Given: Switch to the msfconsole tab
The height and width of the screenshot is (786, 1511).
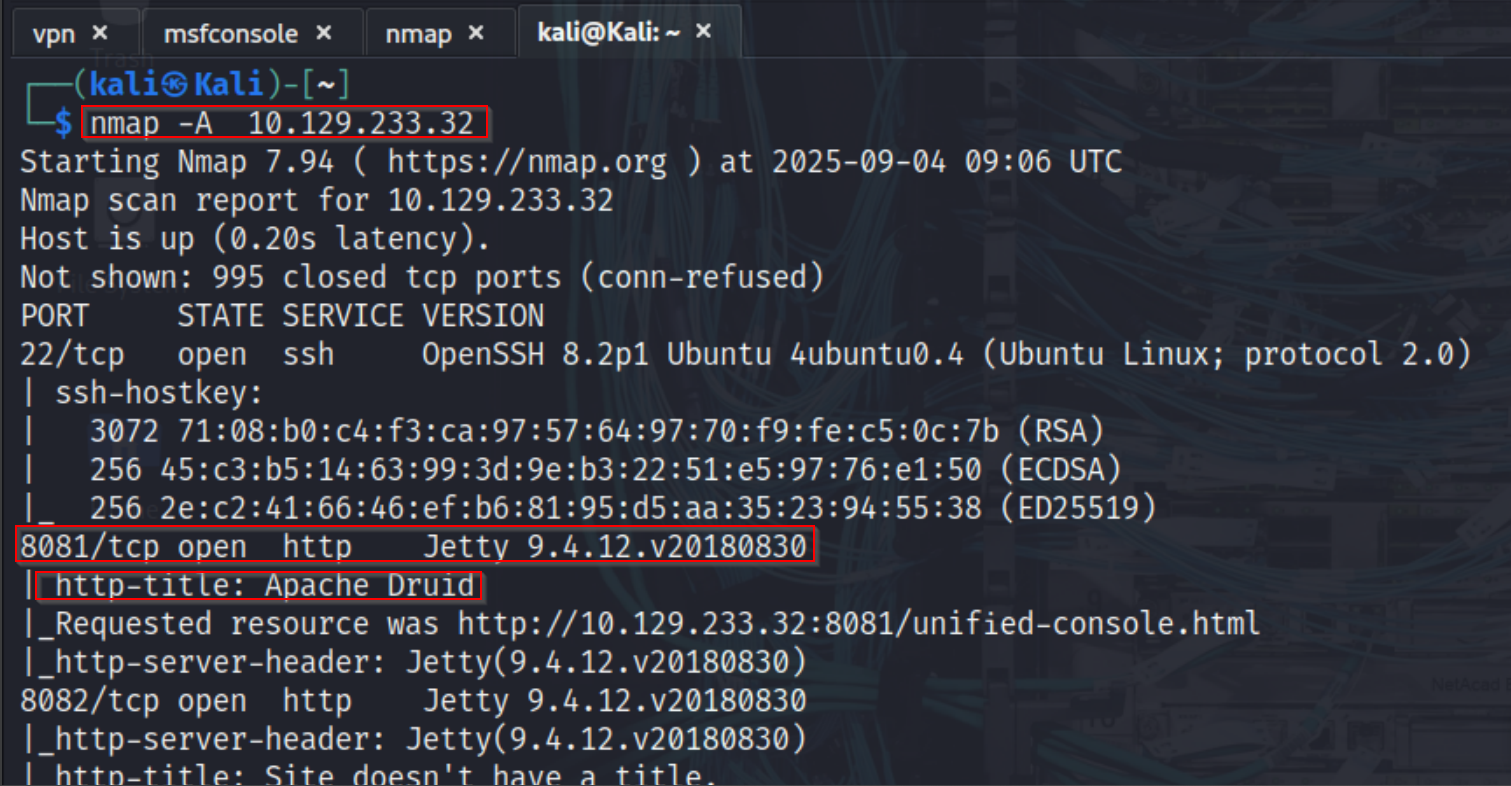Looking at the screenshot, I should coord(230,32).
